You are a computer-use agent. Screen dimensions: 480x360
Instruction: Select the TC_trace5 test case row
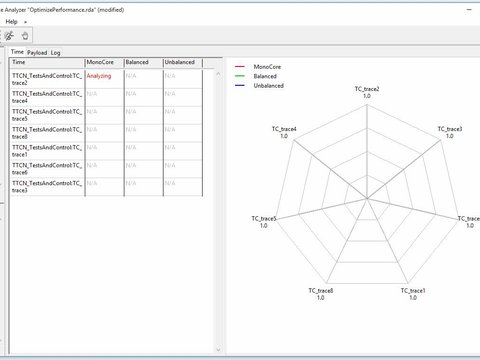tap(106, 115)
